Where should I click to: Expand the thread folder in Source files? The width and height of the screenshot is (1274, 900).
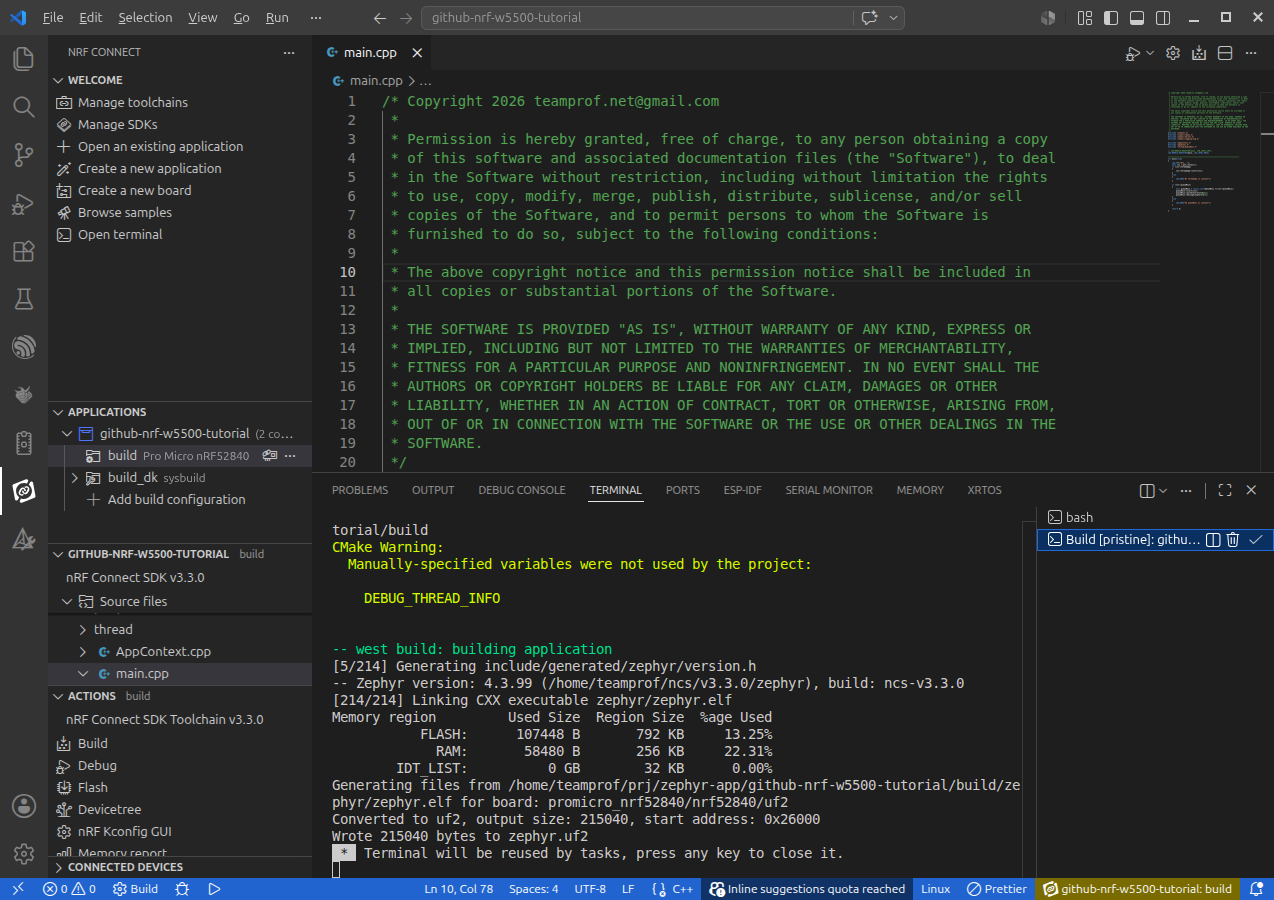[84, 630]
